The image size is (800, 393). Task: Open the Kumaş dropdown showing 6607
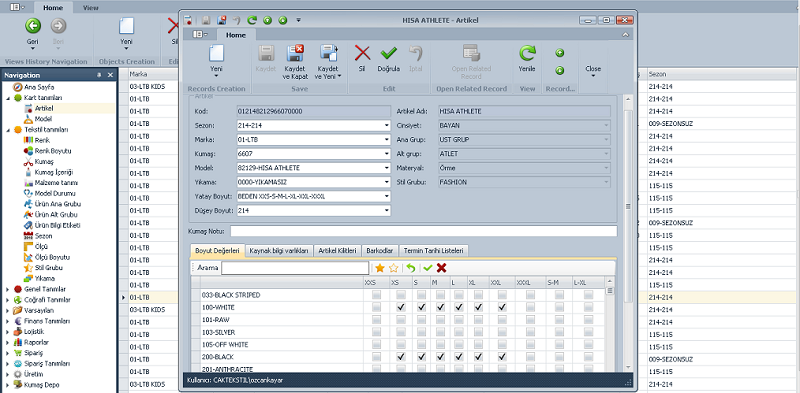coord(387,154)
